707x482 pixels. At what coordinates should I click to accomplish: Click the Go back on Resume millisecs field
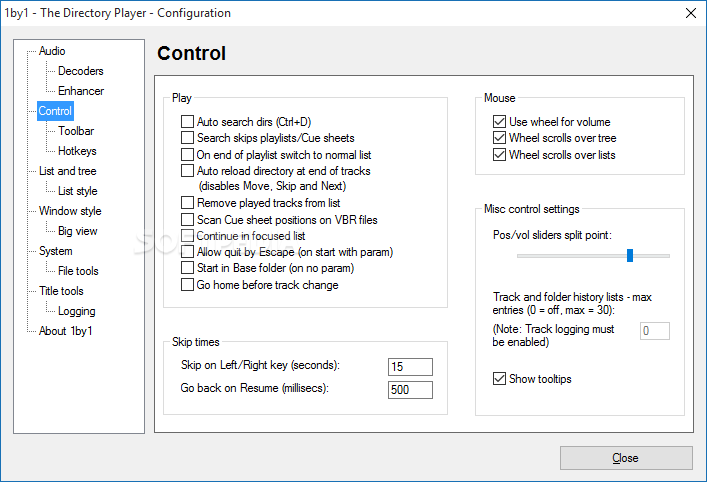click(410, 390)
